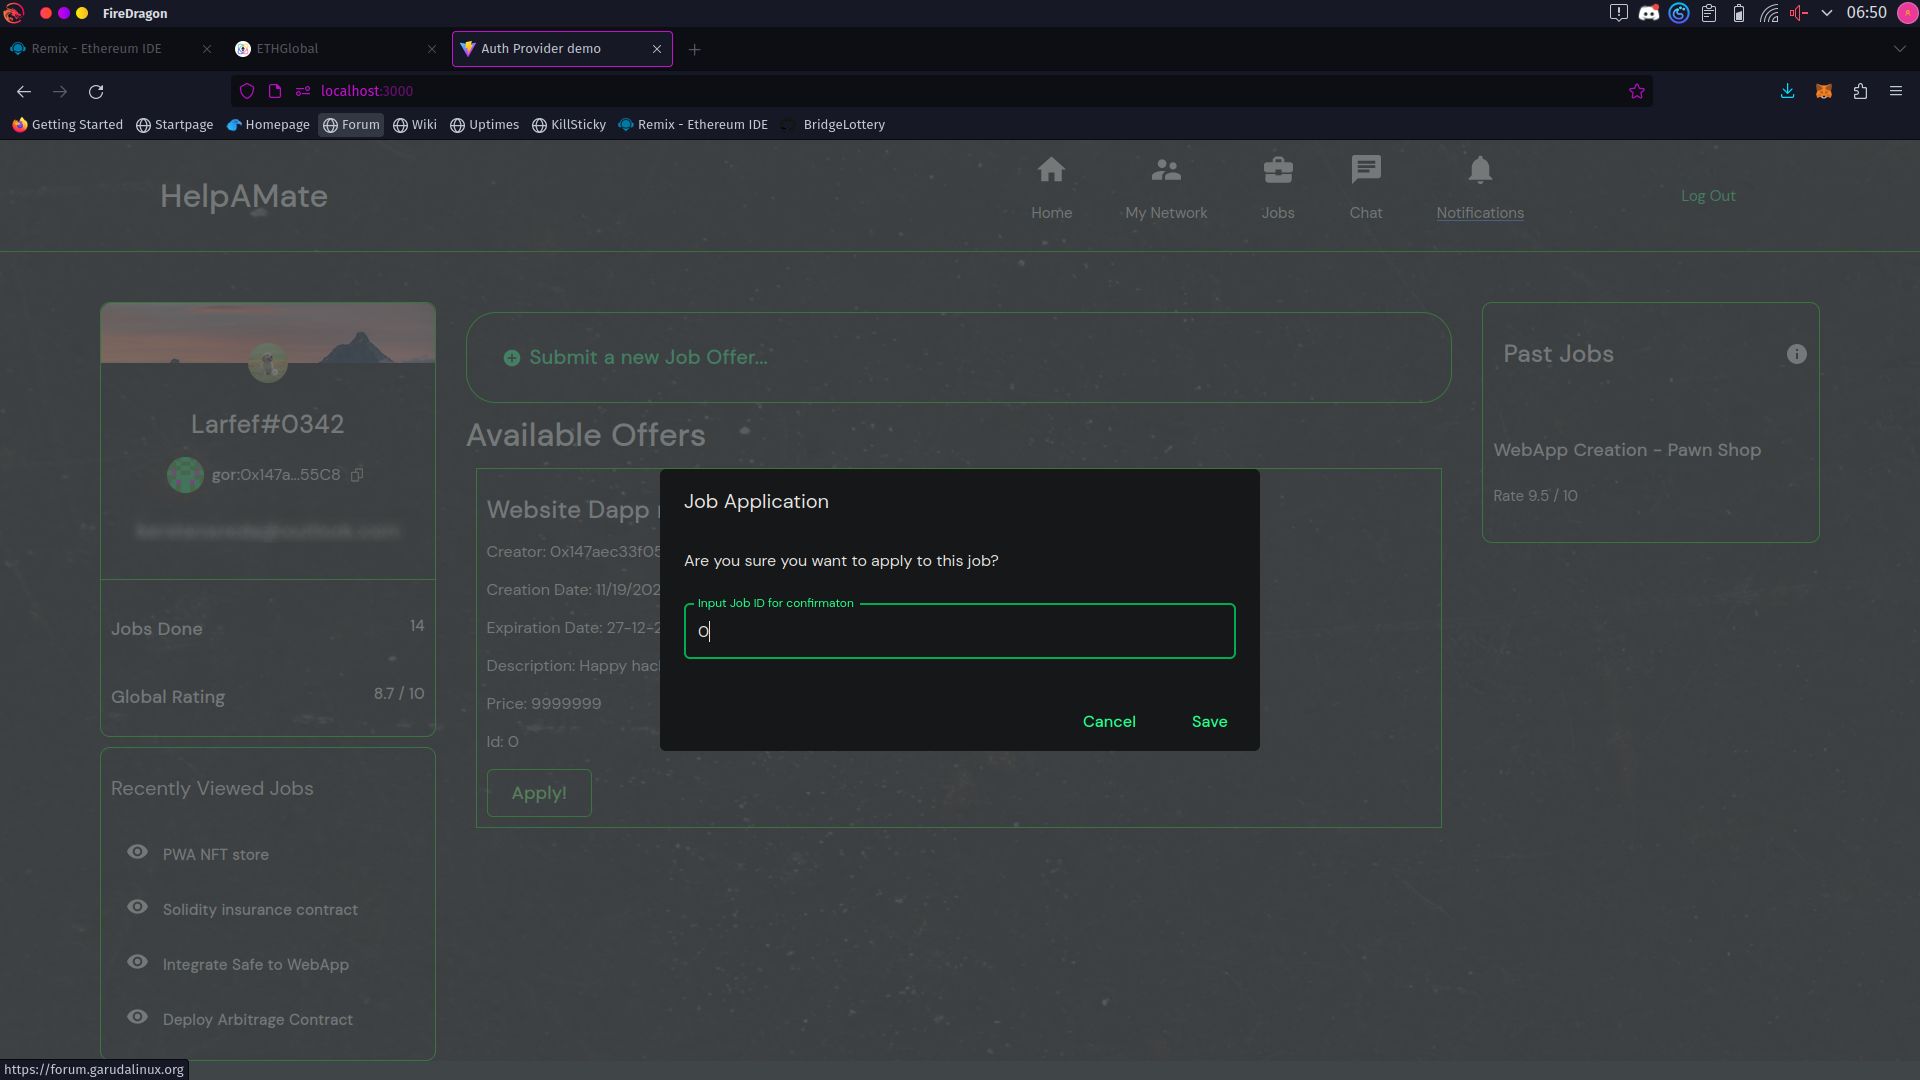Screen dimensions: 1920x1080
Task: Click the Cancel button in Job Application
Action: 1109,721
